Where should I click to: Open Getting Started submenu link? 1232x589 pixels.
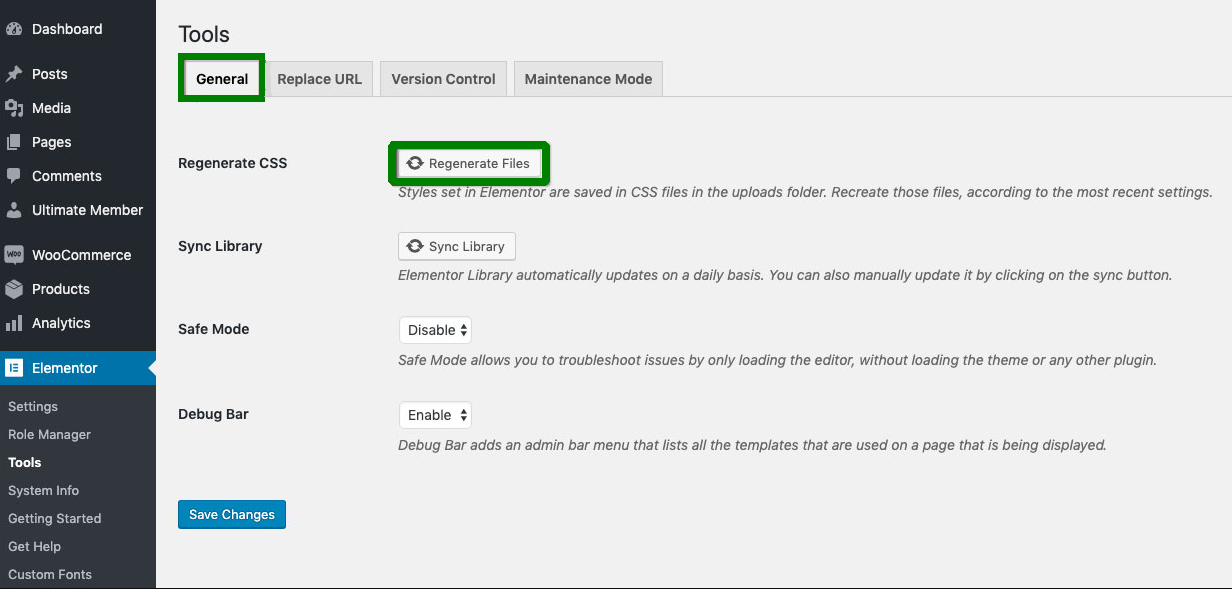(x=54, y=519)
